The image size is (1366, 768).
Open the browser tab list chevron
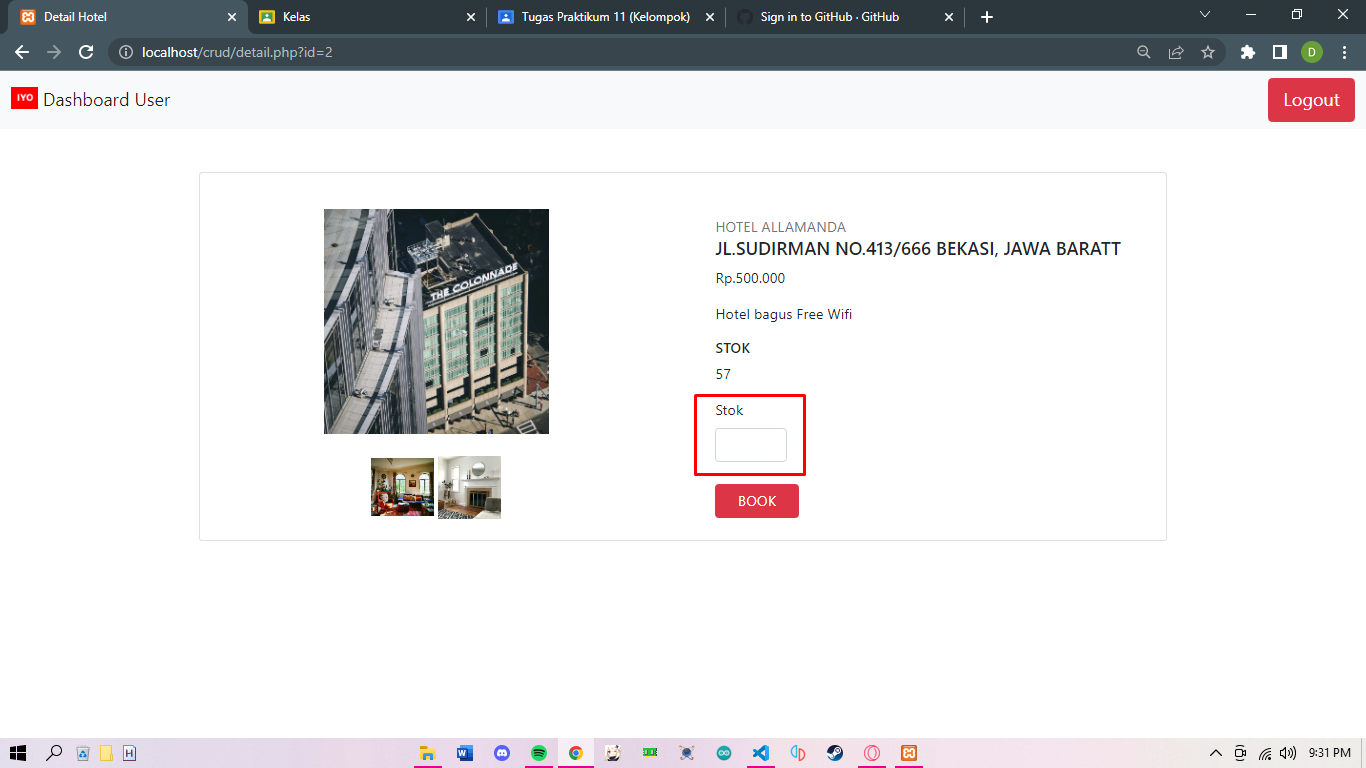[1205, 16]
